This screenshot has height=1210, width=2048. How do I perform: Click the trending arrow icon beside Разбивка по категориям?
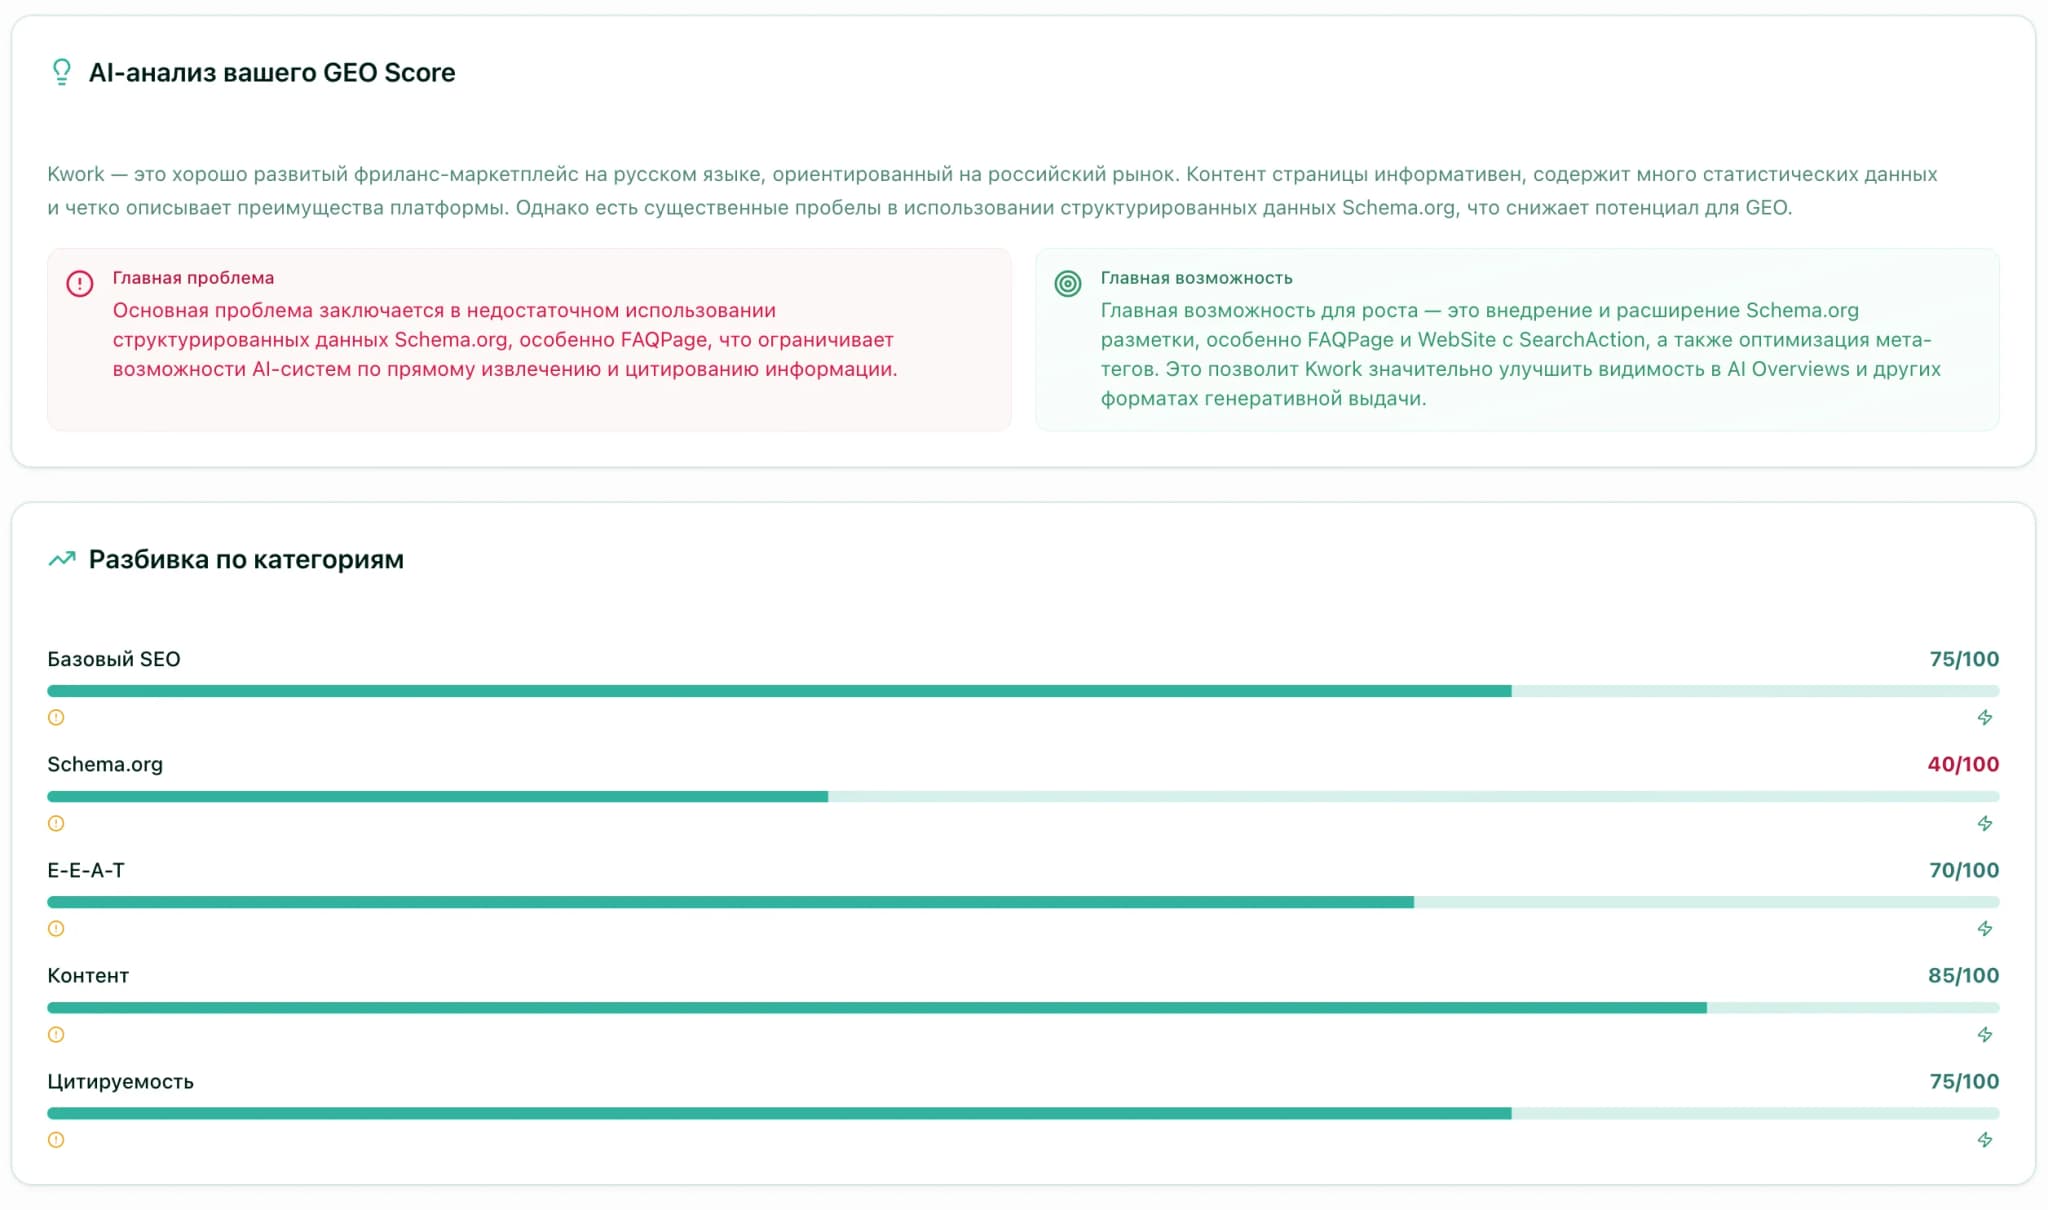pyautogui.click(x=62, y=559)
